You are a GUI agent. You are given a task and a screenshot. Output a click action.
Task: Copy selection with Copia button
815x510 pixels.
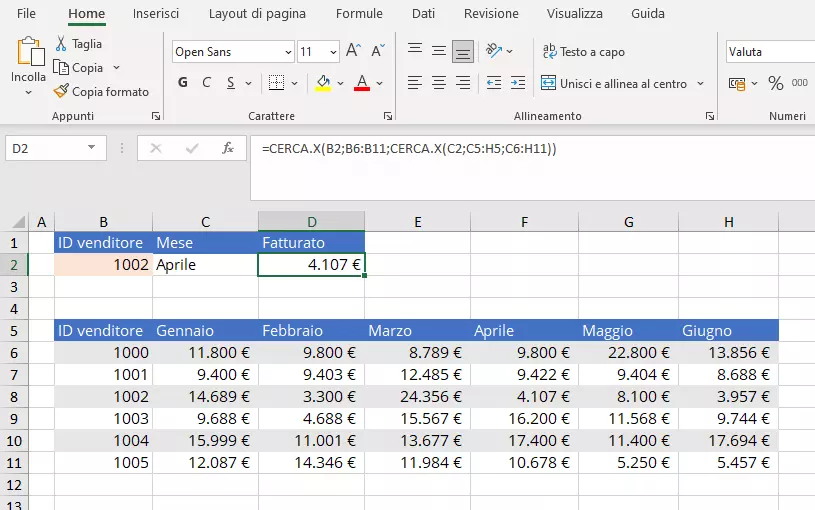point(79,68)
